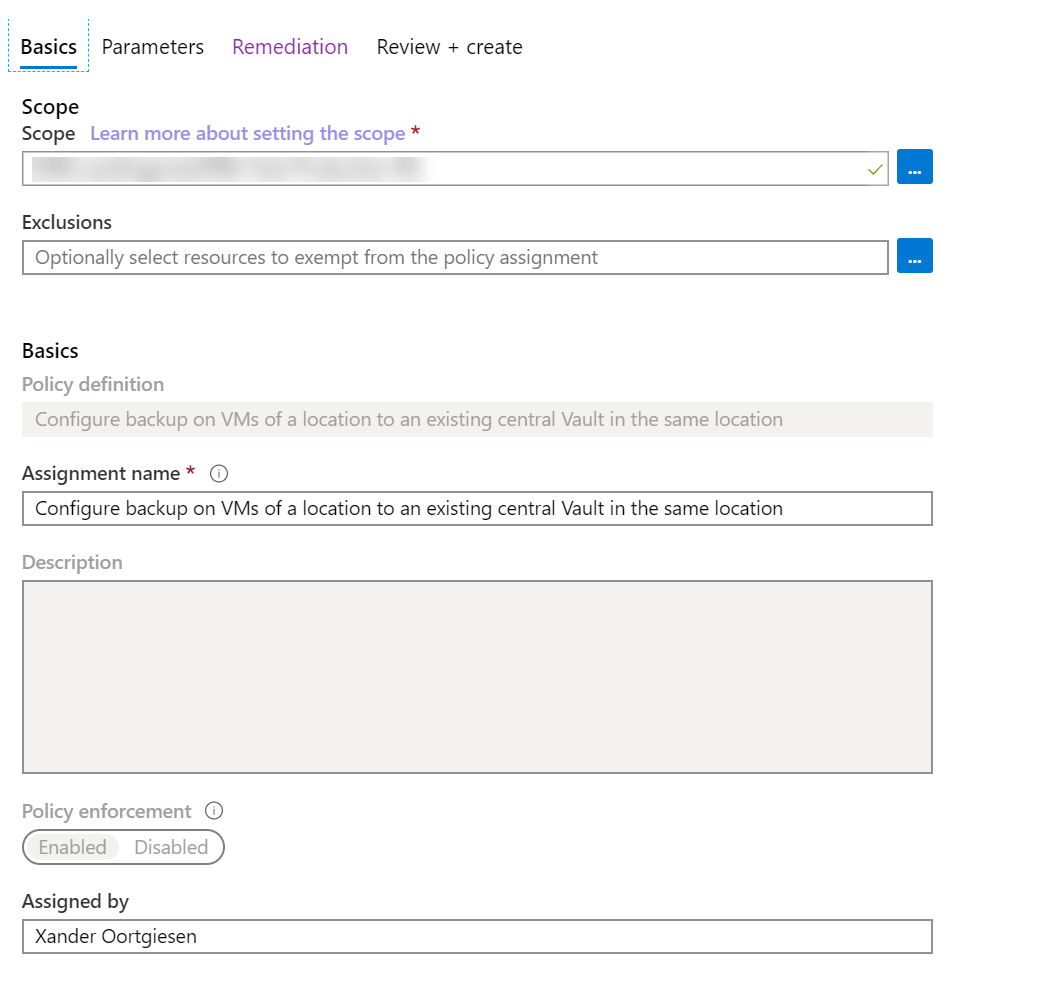
Task: Click the info icon beside Policy enforcement
Action: coord(213,811)
